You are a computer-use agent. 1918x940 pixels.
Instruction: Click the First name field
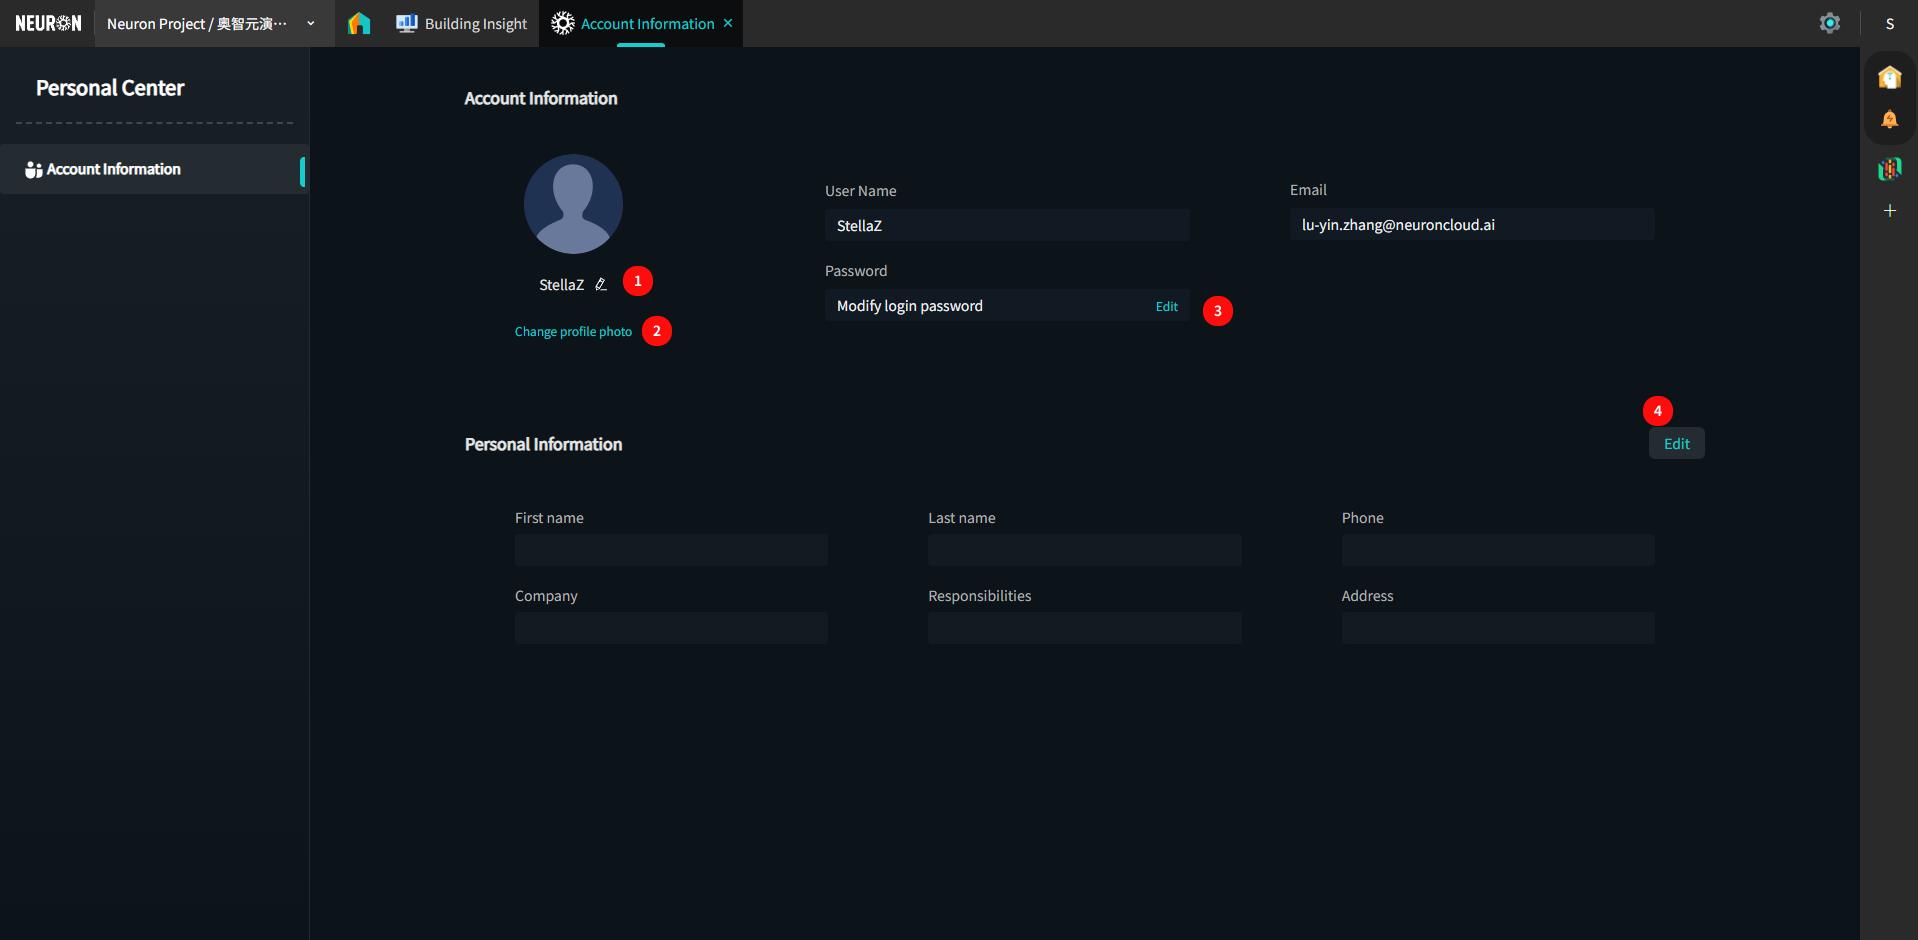[x=671, y=550]
